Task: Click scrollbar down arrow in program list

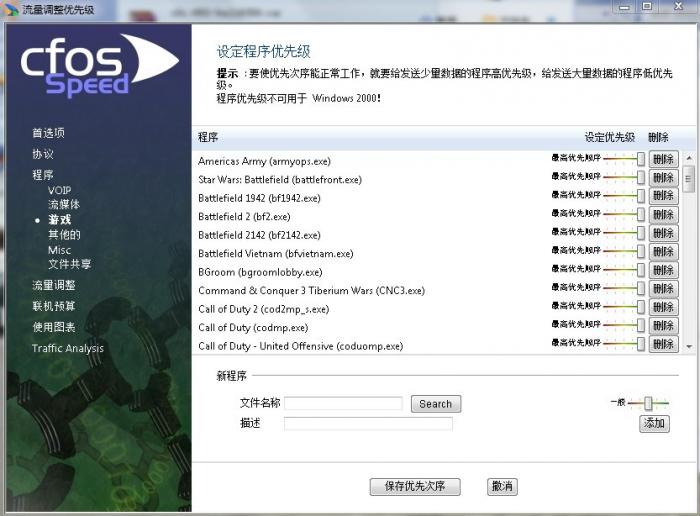Action: [x=689, y=347]
